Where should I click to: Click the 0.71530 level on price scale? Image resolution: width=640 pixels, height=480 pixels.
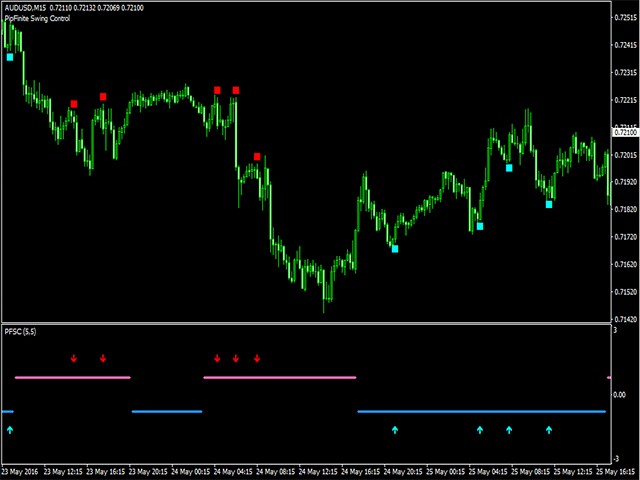[x=625, y=292]
